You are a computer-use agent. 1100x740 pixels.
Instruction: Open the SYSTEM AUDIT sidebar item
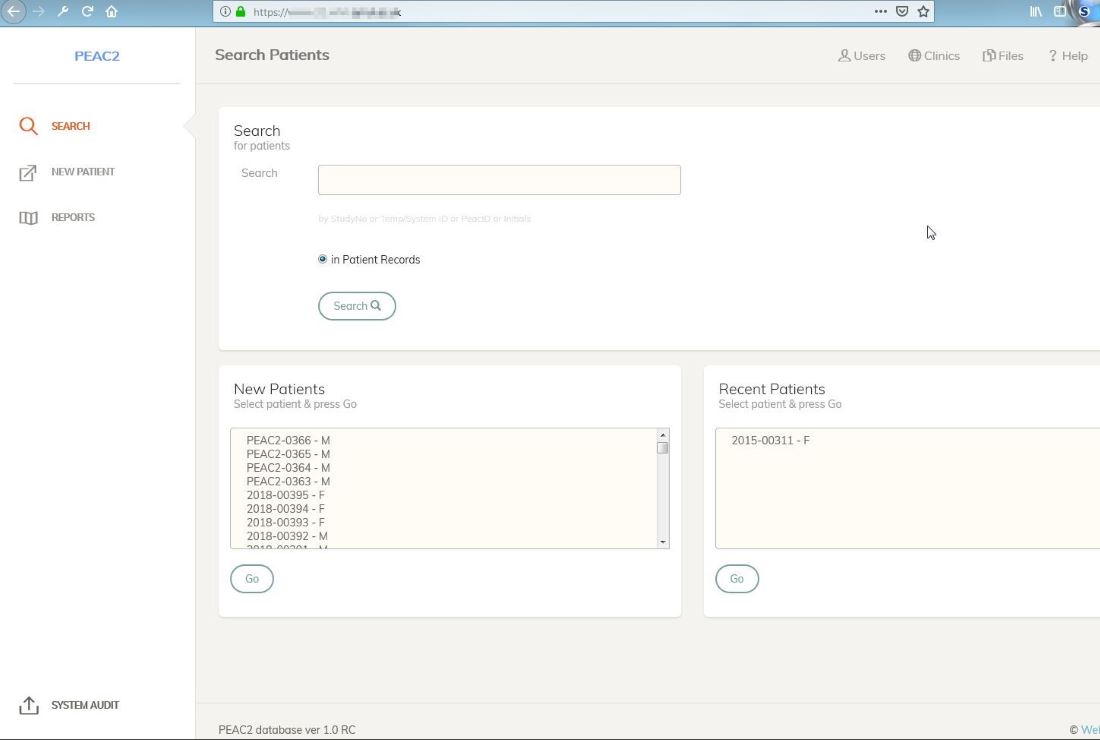[85, 705]
